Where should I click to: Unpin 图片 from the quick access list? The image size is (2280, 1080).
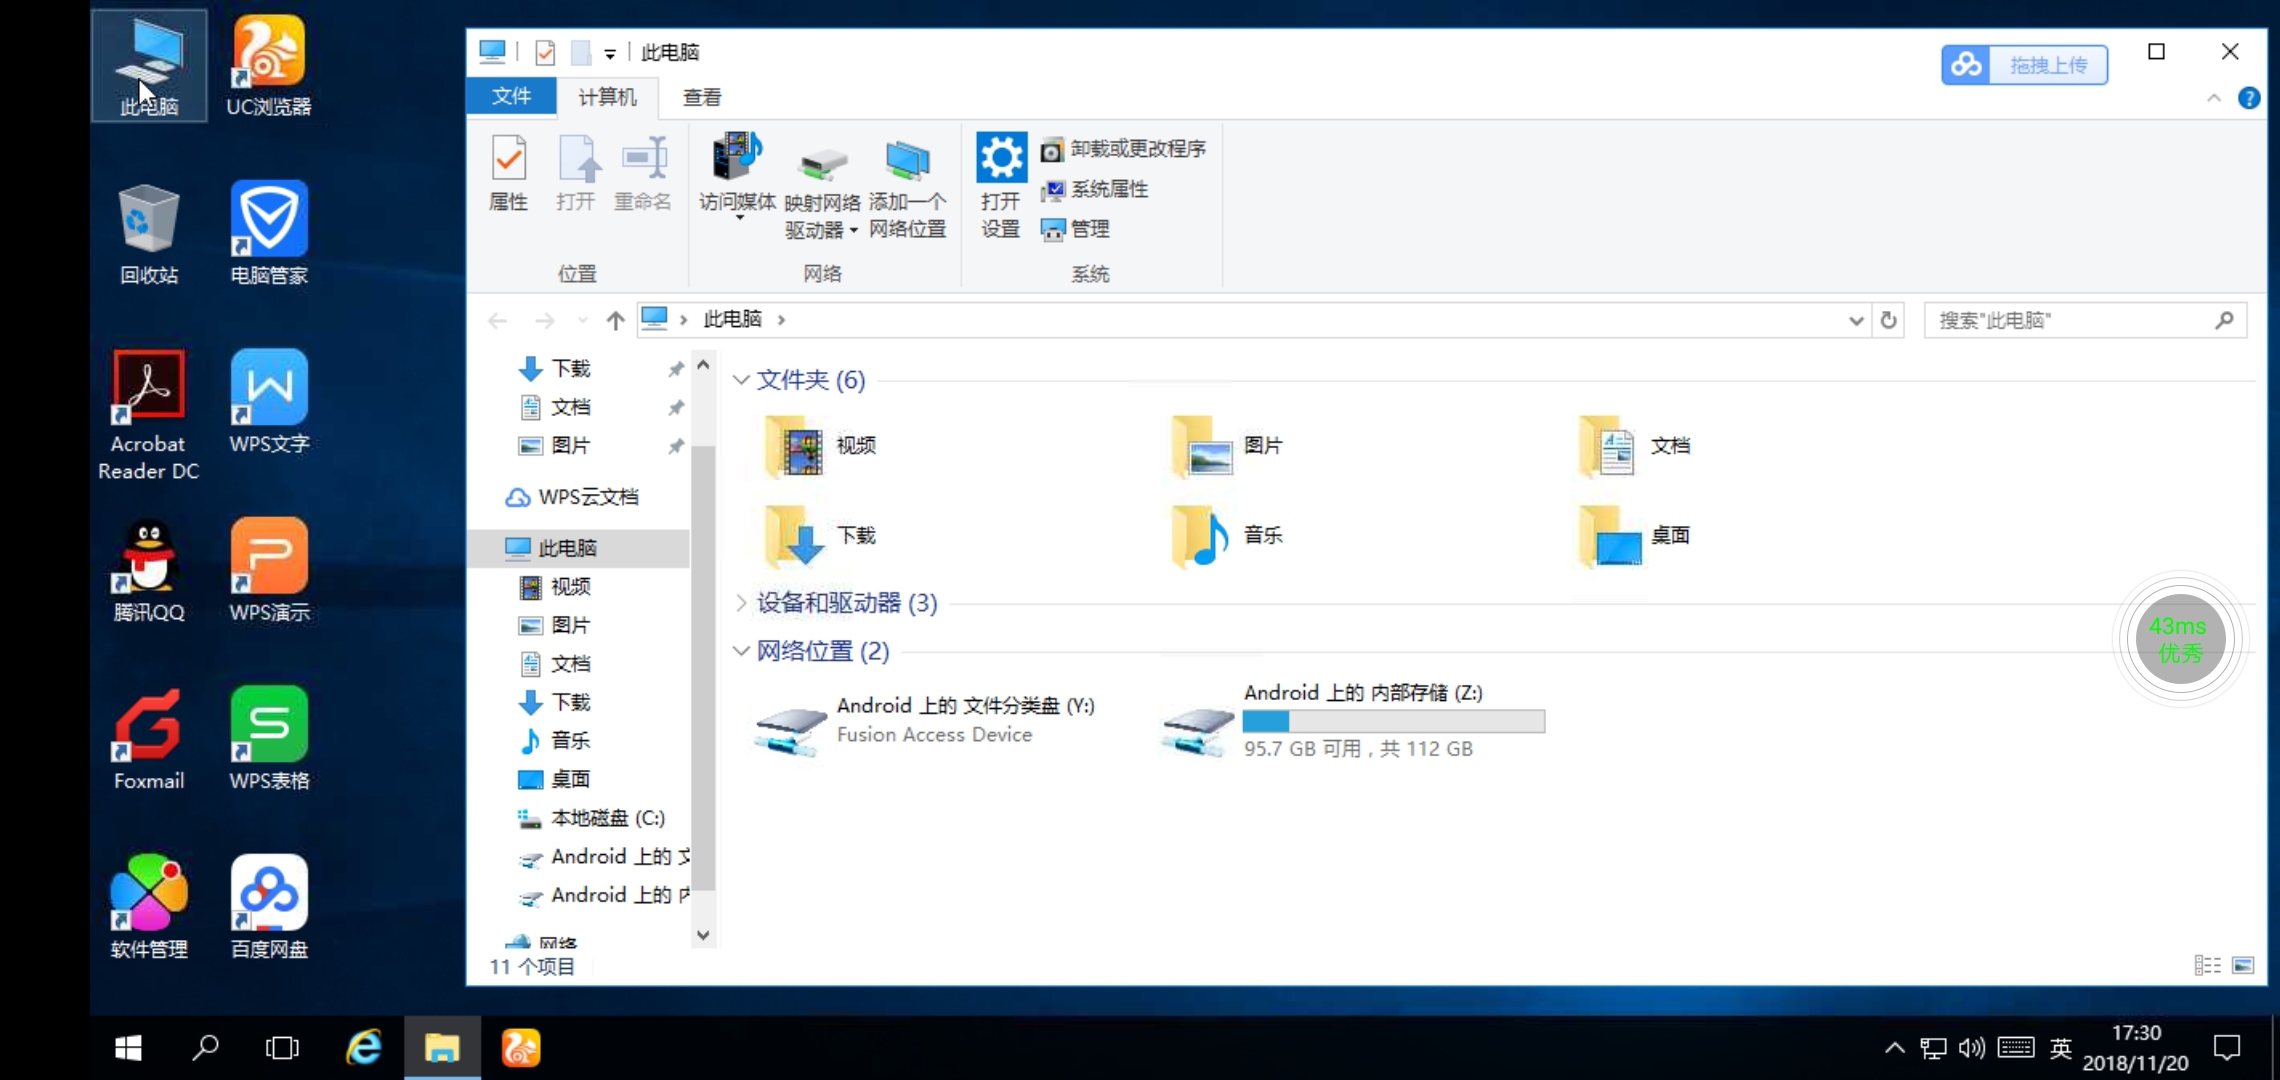[x=676, y=446]
